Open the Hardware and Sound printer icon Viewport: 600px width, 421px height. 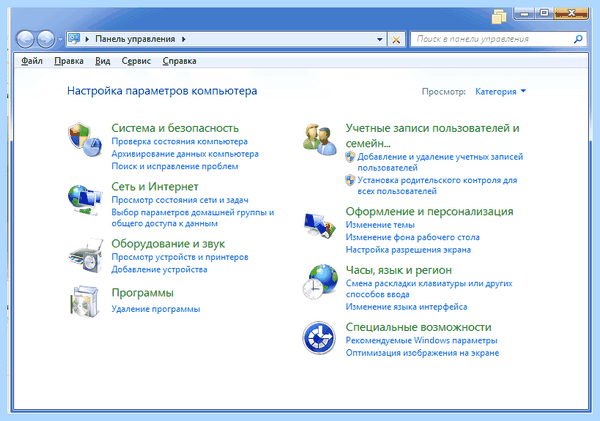(x=86, y=255)
